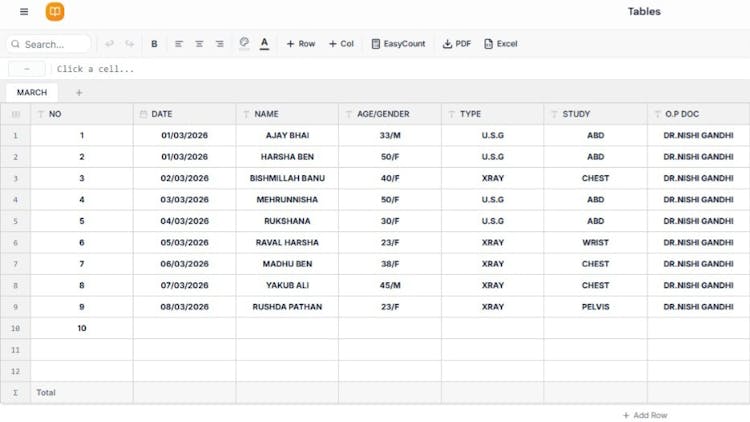This screenshot has width=750, height=422.
Task: Click the Add Row link below table
Action: [645, 415]
